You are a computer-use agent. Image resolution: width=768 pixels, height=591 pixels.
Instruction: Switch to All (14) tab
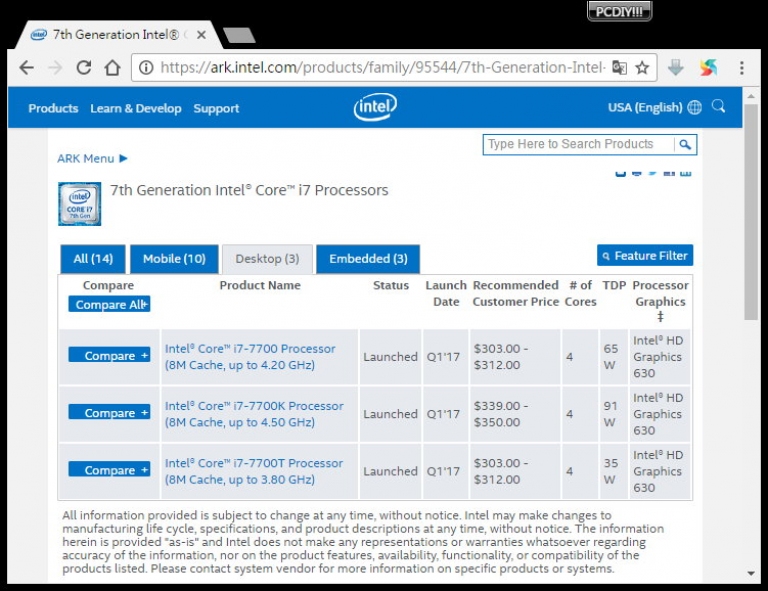93,259
